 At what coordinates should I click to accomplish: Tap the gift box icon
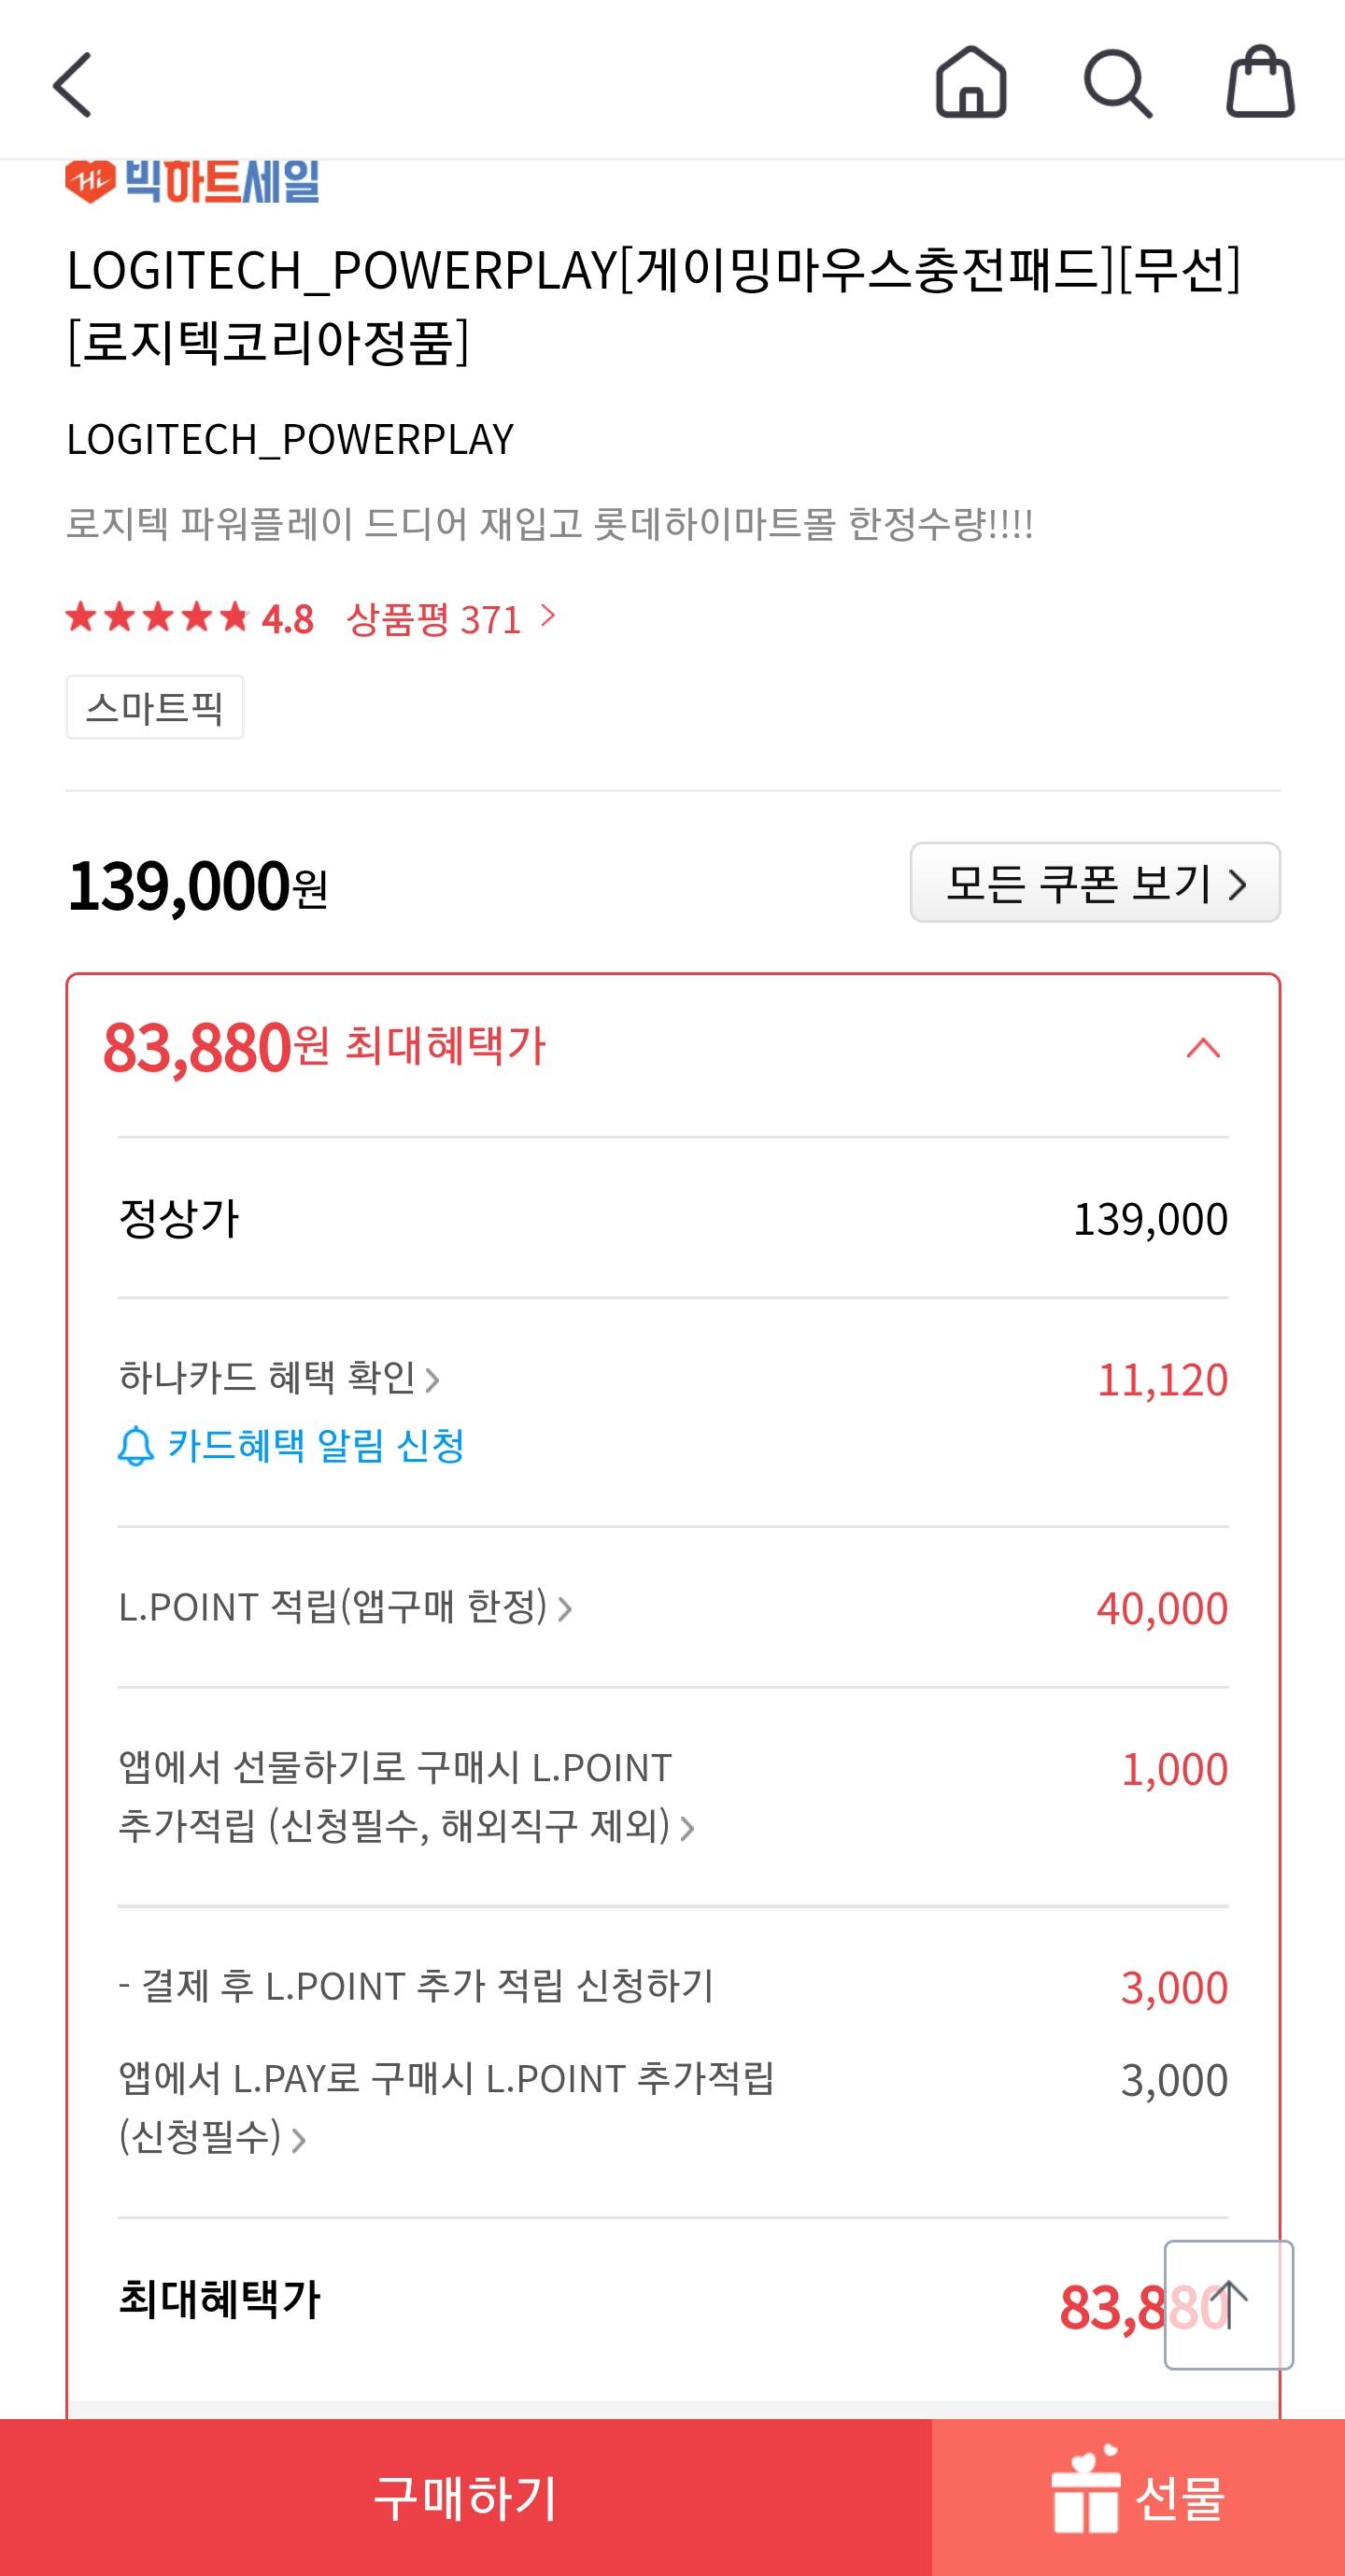point(1085,2497)
